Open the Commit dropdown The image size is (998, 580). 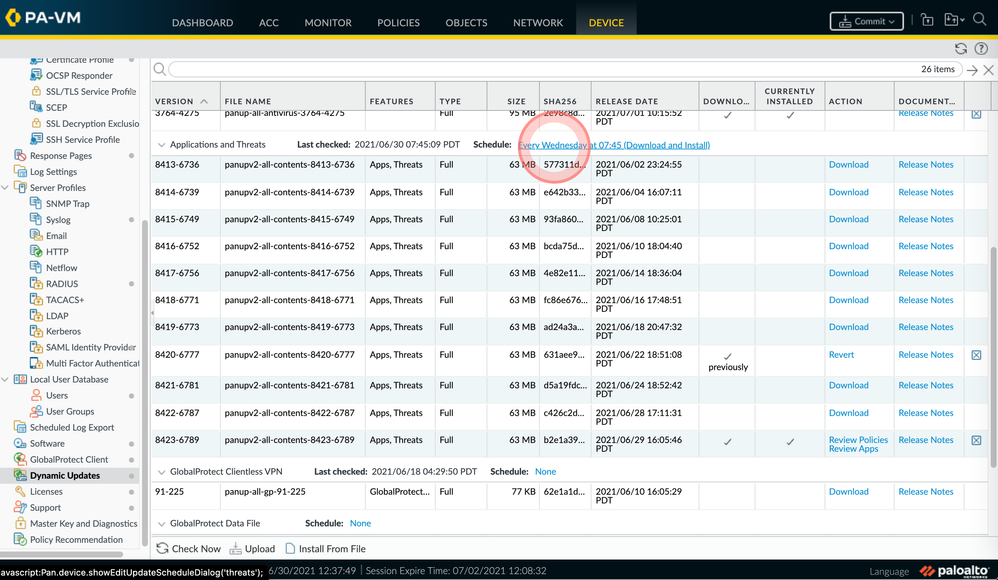click(867, 21)
